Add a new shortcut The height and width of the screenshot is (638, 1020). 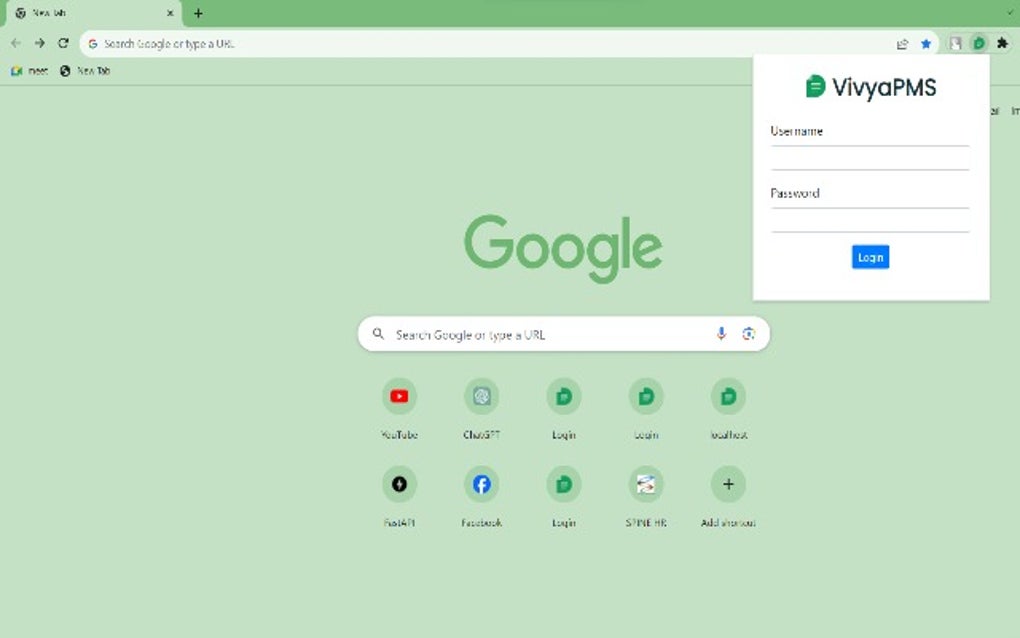pos(728,483)
